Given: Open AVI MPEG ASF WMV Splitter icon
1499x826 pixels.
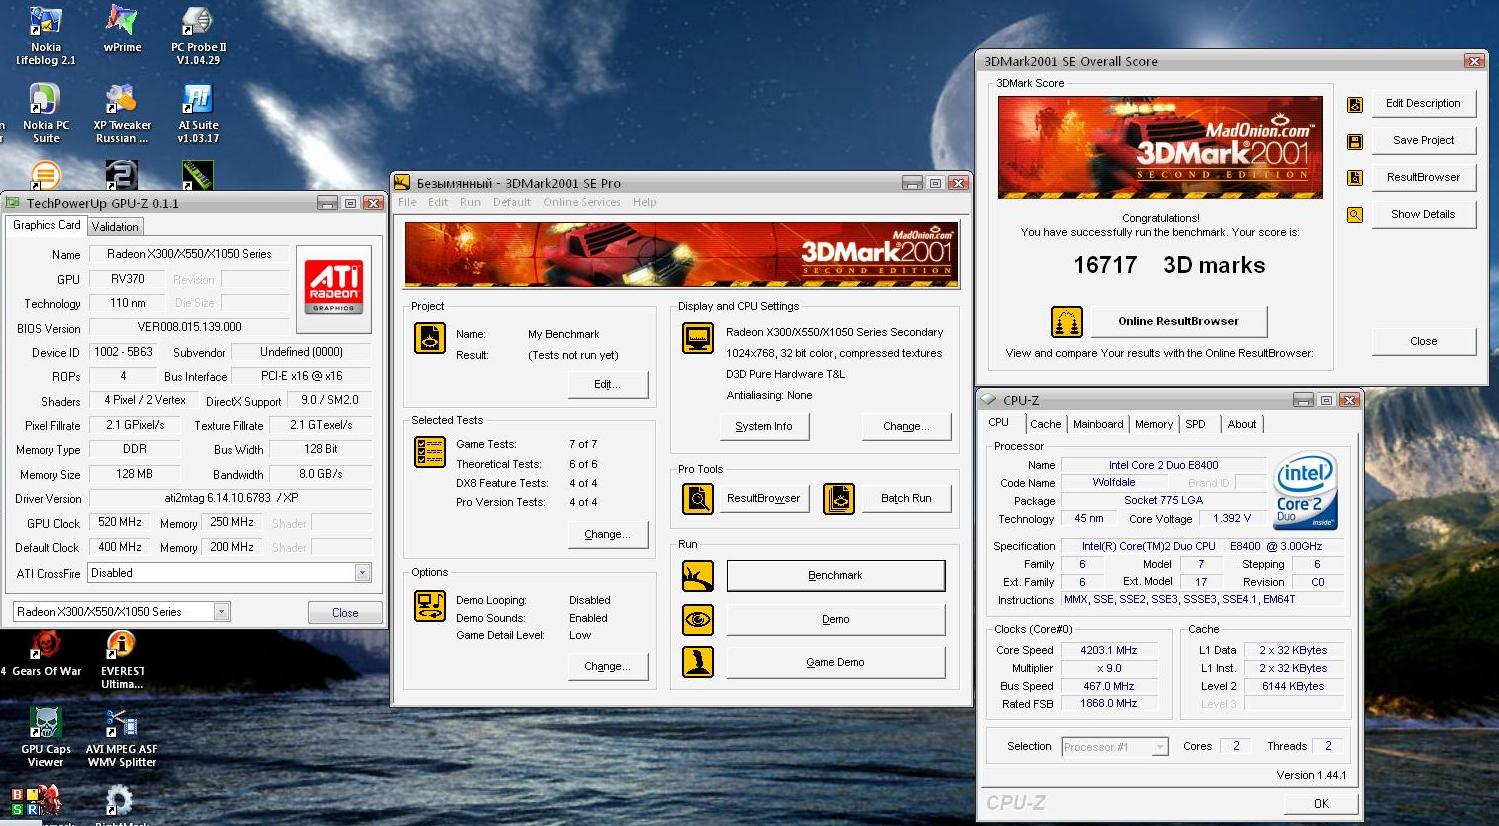Looking at the screenshot, I should 122,737.
